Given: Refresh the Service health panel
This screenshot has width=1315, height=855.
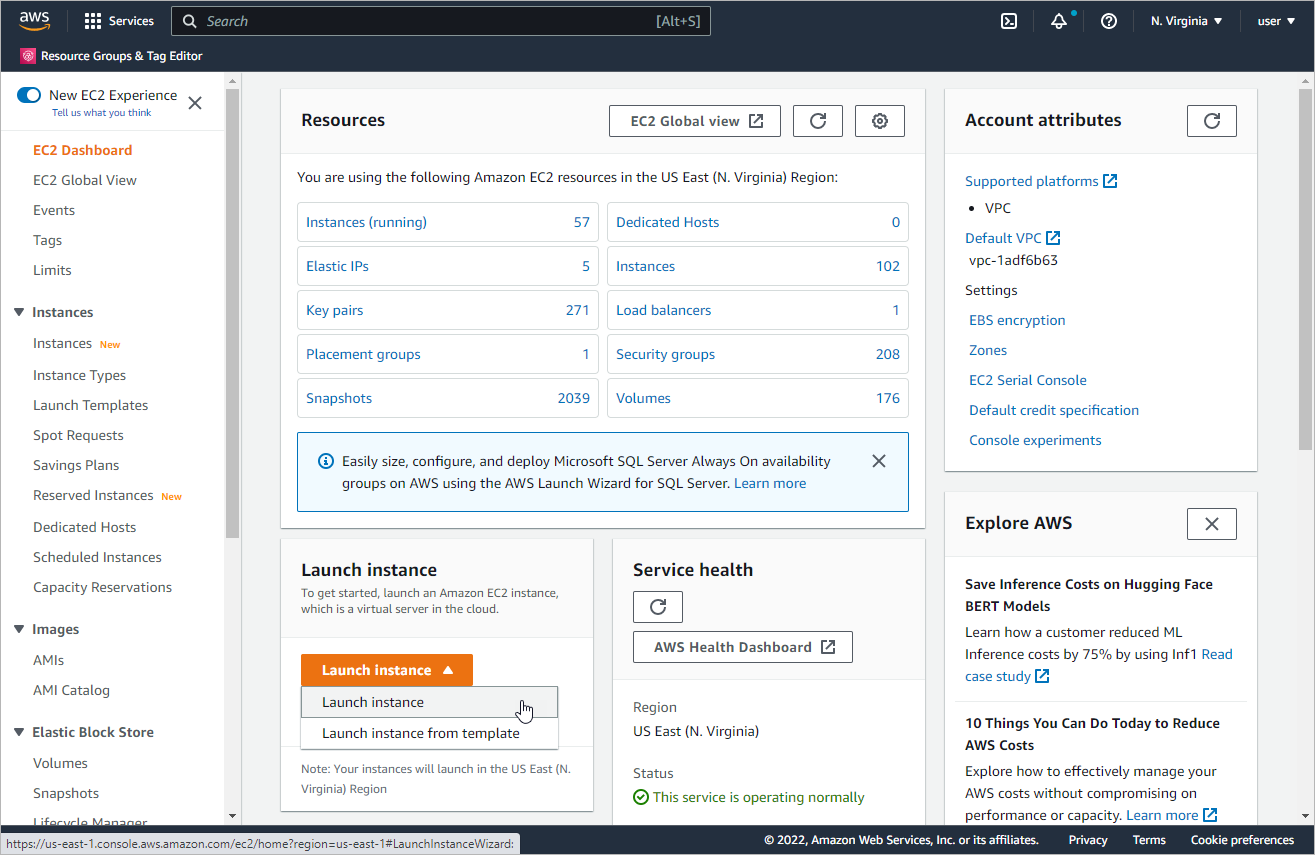Looking at the screenshot, I should 658,607.
